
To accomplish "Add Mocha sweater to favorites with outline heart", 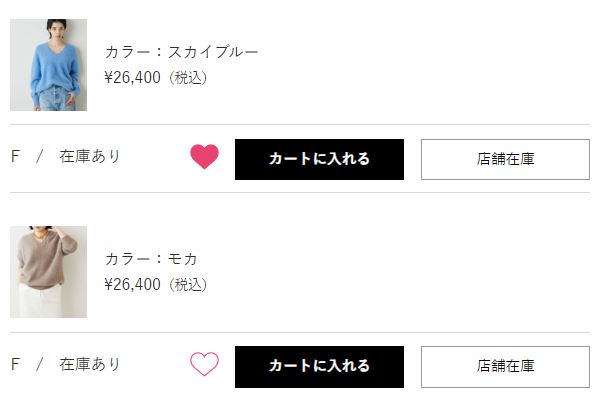I will coord(204,364).
